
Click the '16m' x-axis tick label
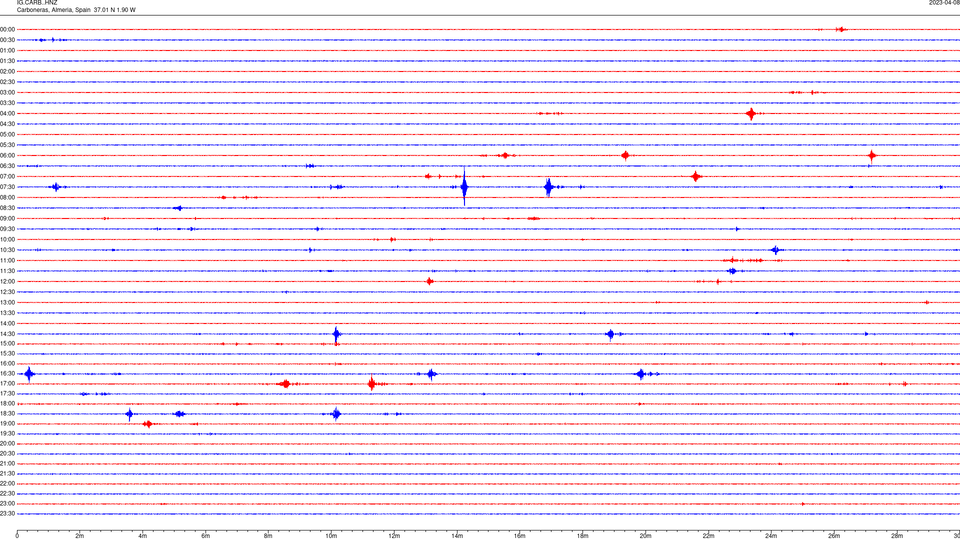coord(520,536)
